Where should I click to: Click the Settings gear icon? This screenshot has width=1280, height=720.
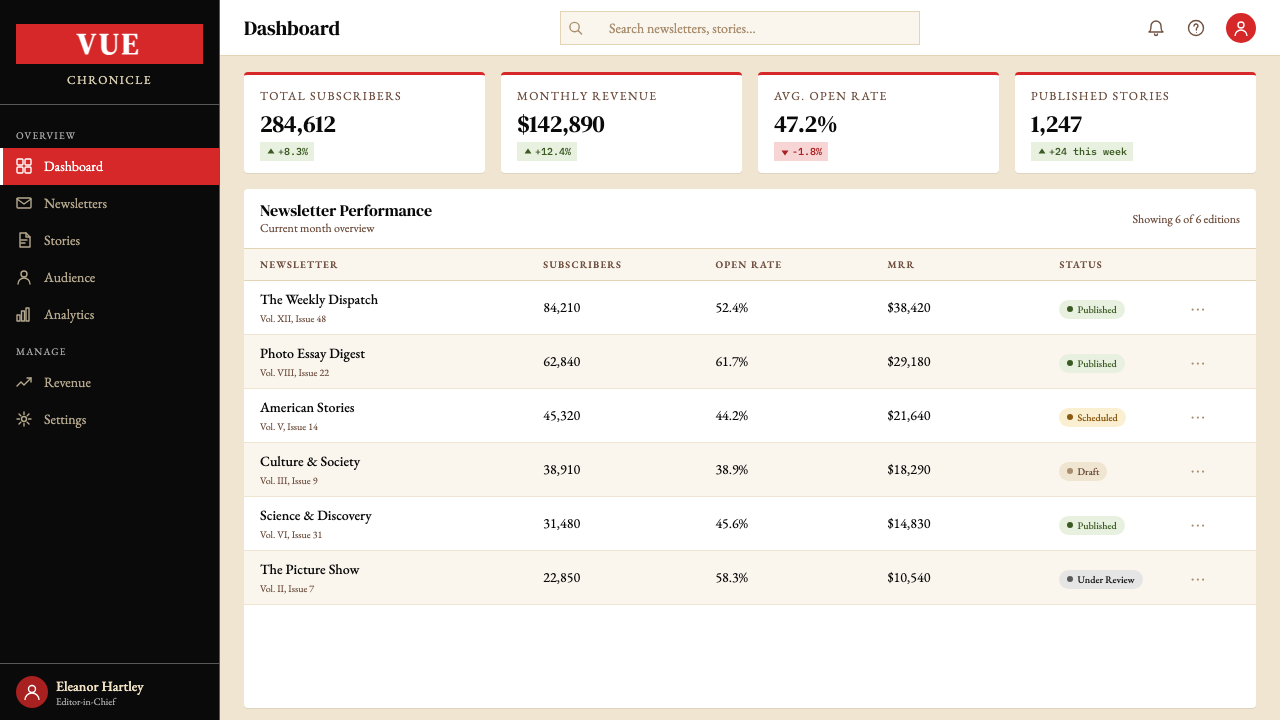(24, 419)
